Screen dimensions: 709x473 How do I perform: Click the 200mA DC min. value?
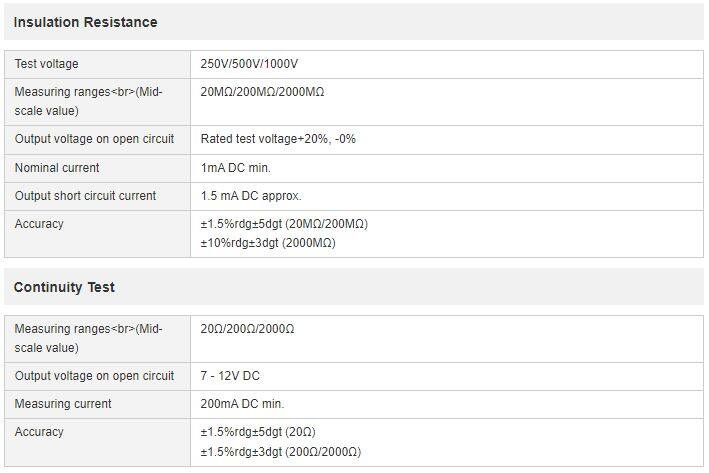tap(242, 404)
